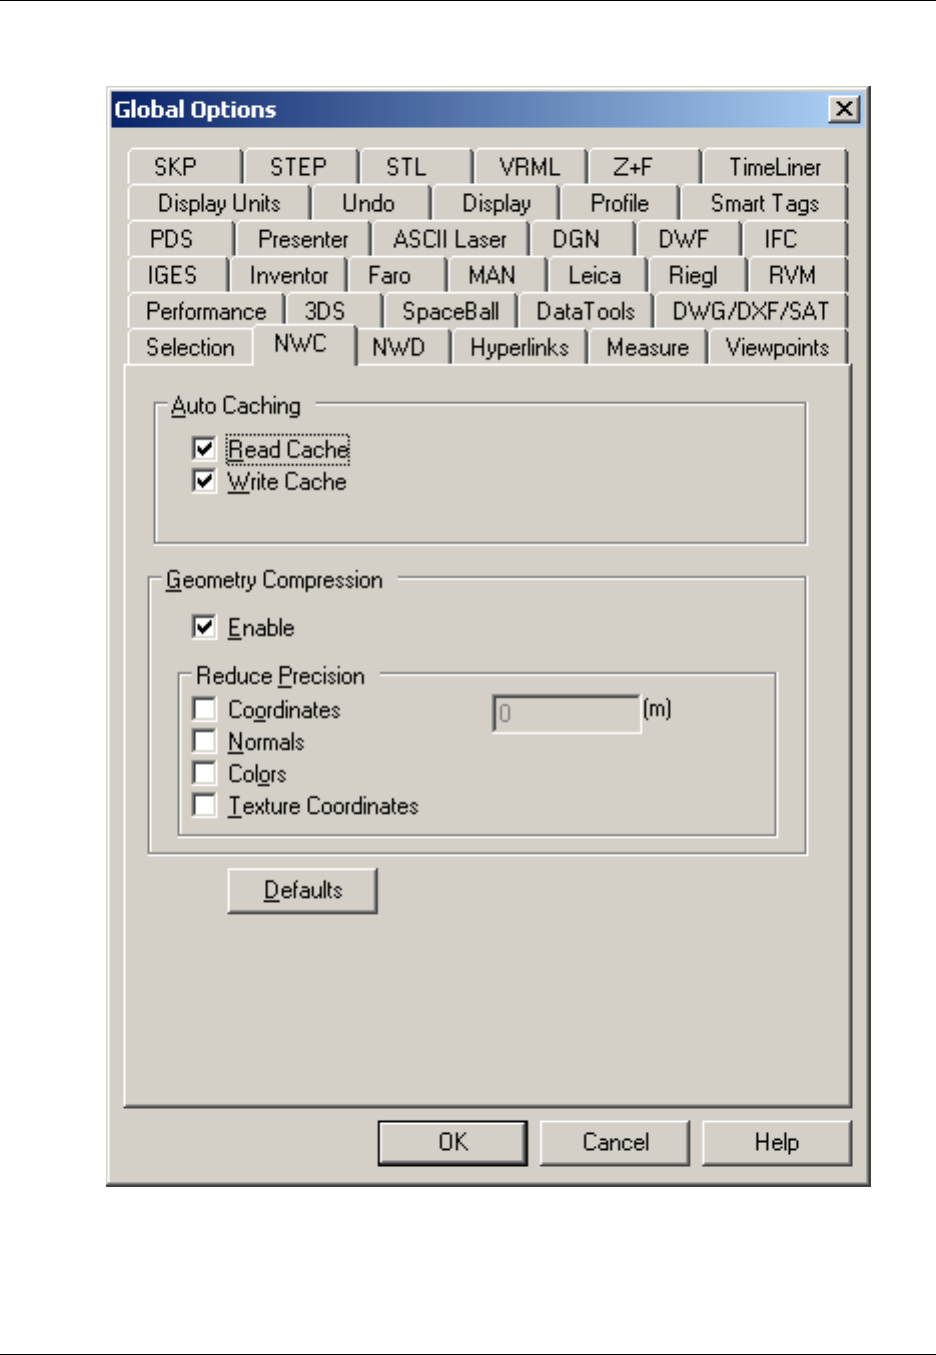936x1355 pixels.
Task: Go to the 3DS tab
Action: pos(333,311)
